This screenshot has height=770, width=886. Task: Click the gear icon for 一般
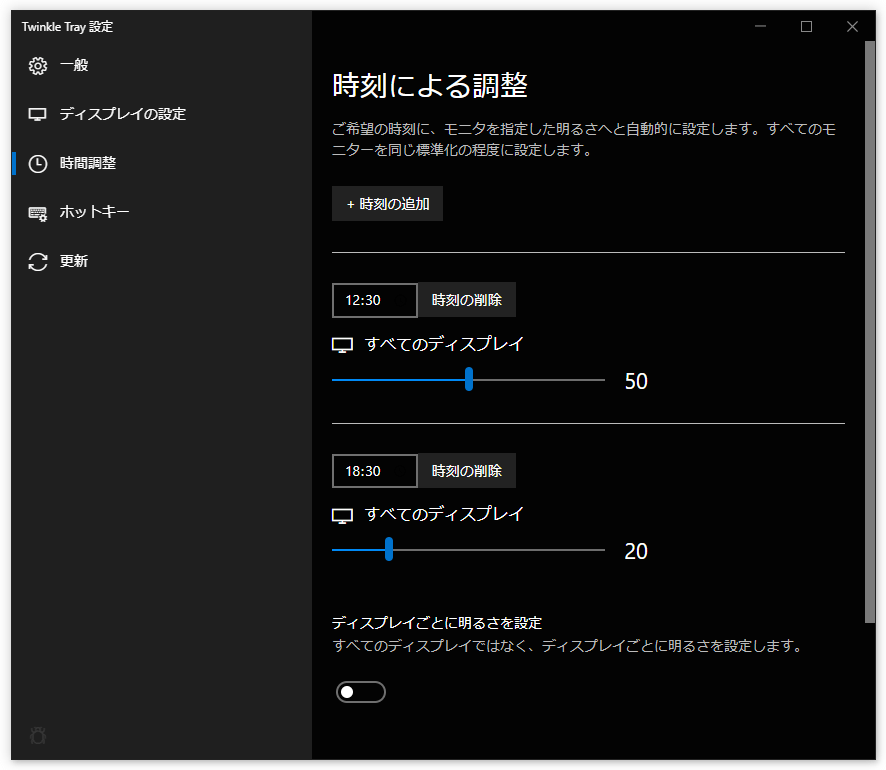tap(38, 66)
